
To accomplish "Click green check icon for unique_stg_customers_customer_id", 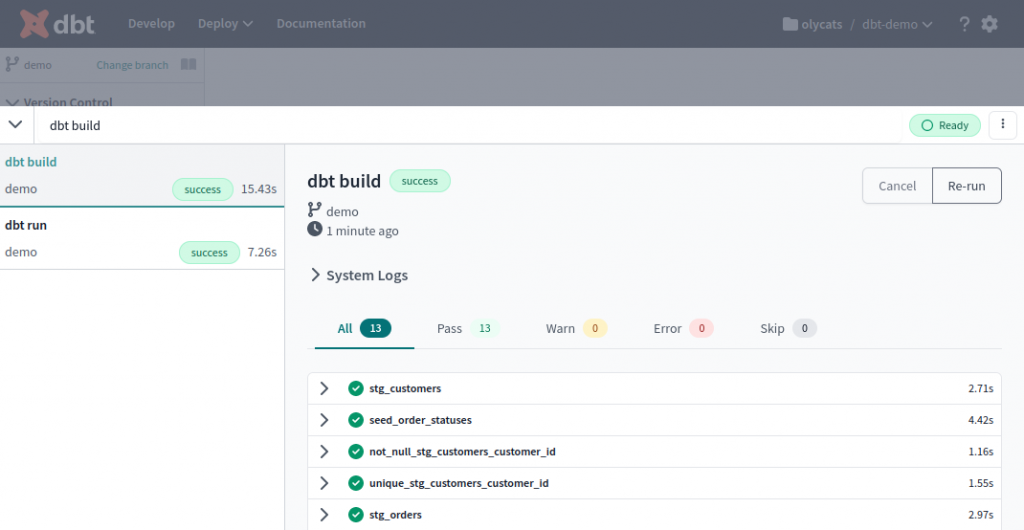I will click(356, 483).
